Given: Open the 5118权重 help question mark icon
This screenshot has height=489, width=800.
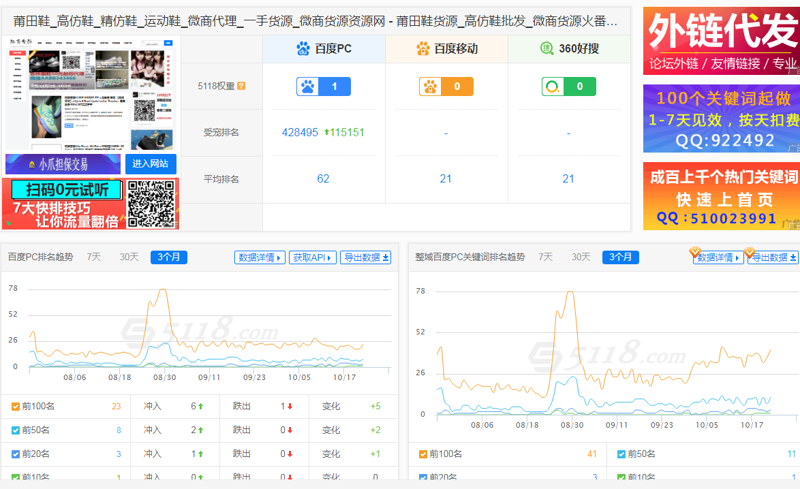Looking at the screenshot, I should click(241, 86).
